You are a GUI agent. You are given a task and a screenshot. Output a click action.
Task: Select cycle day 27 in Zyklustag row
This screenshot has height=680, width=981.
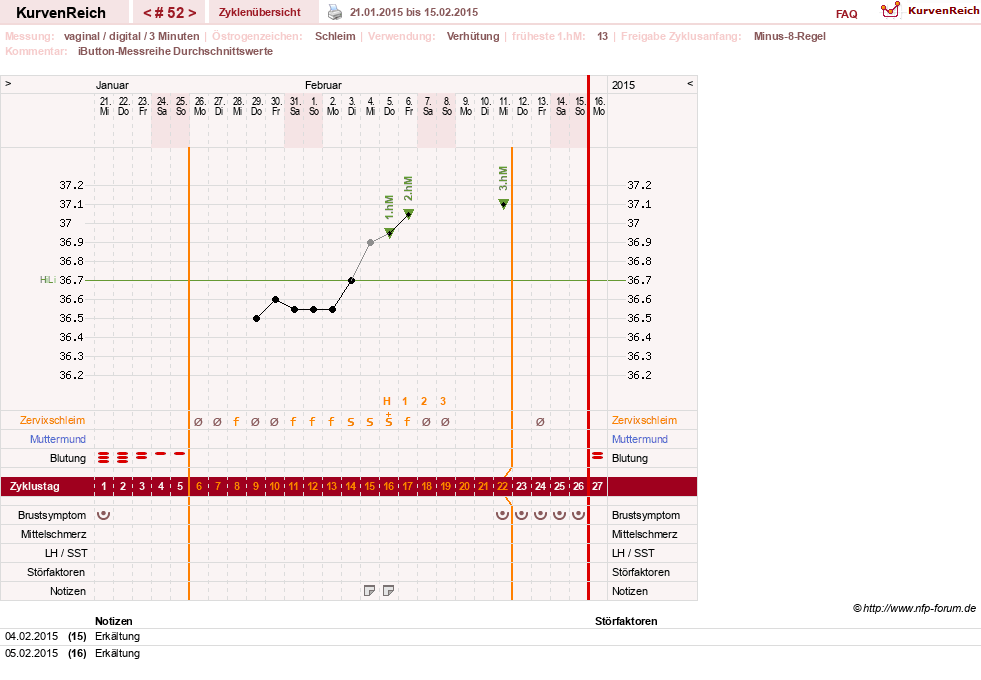pyautogui.click(x=597, y=486)
